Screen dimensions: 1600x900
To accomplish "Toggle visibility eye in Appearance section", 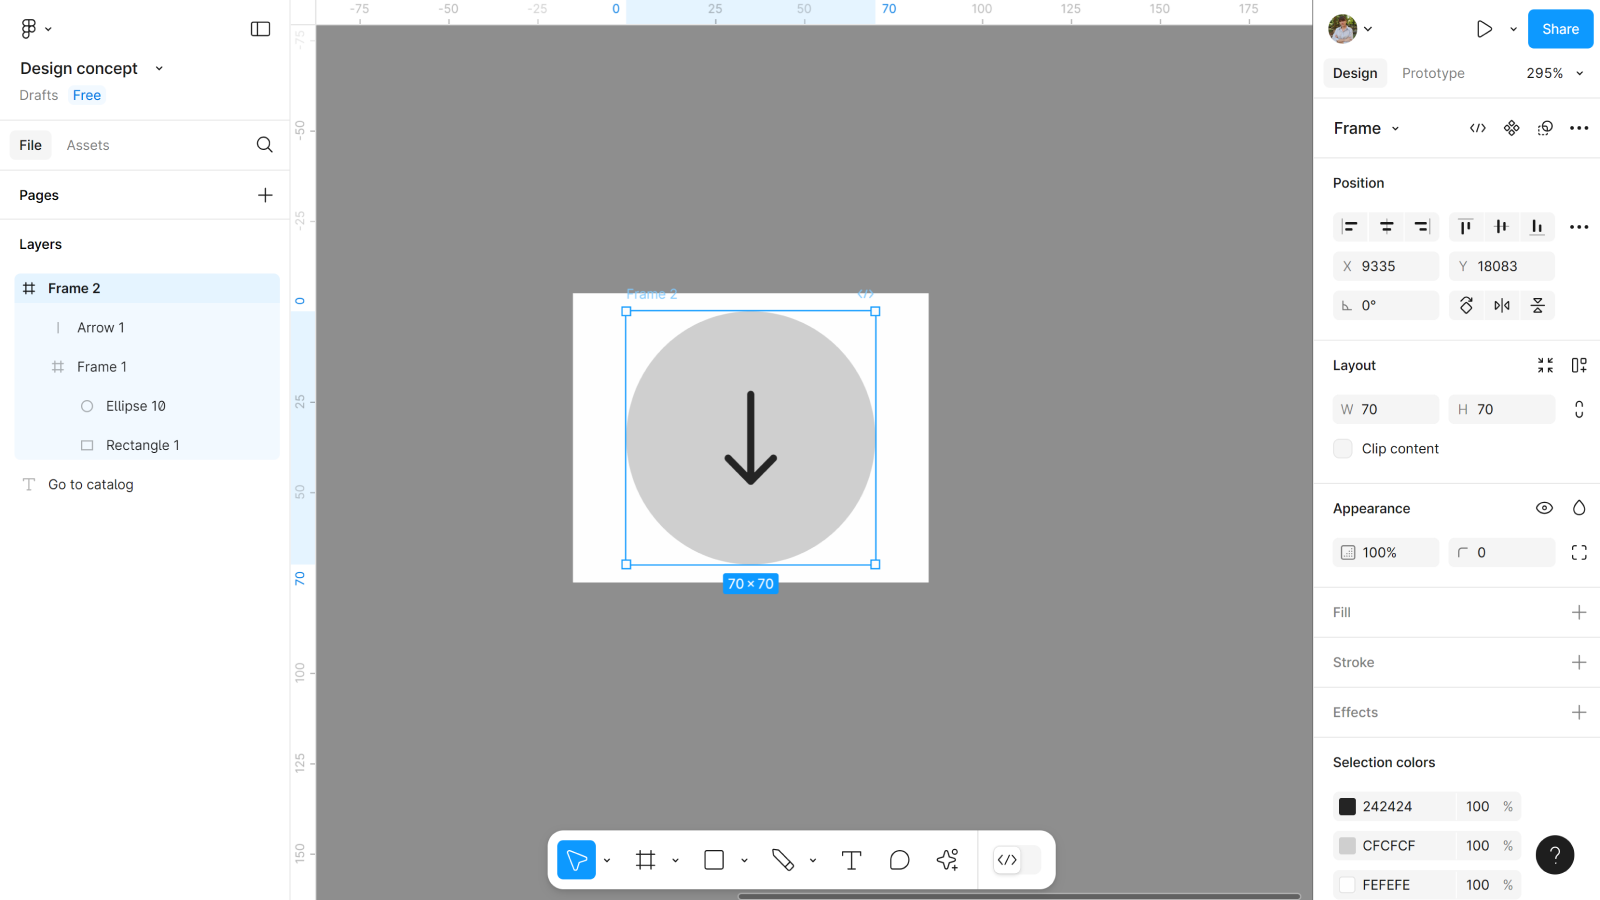I will 1544,508.
